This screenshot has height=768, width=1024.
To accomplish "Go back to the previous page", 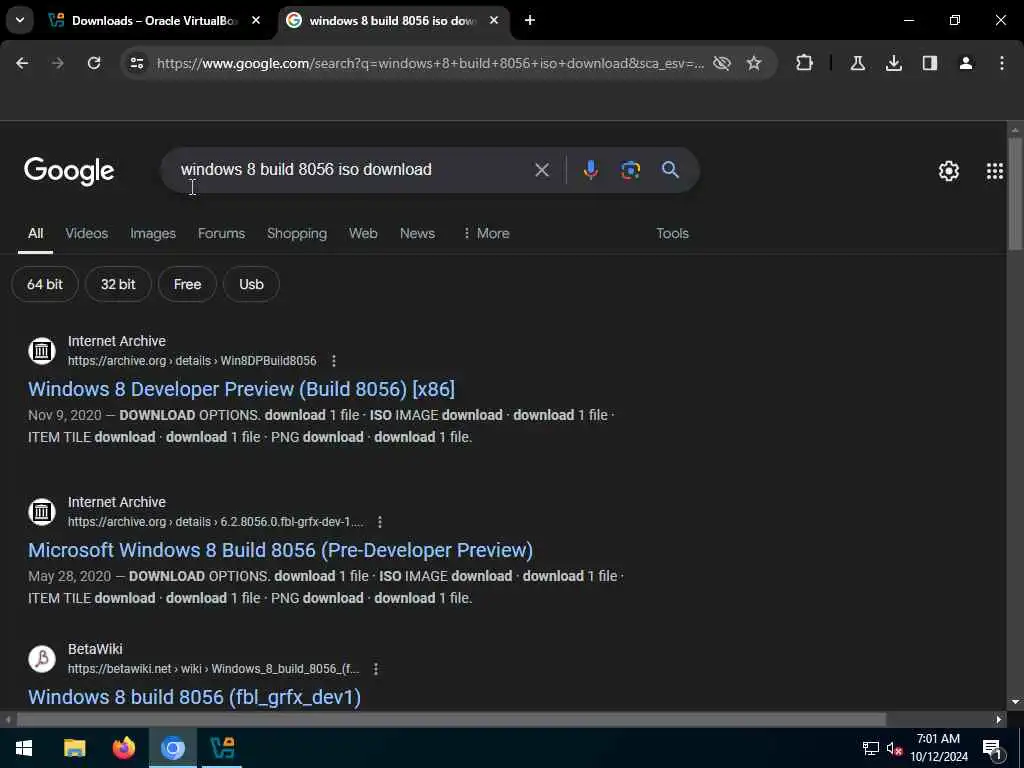I will point(22,63).
